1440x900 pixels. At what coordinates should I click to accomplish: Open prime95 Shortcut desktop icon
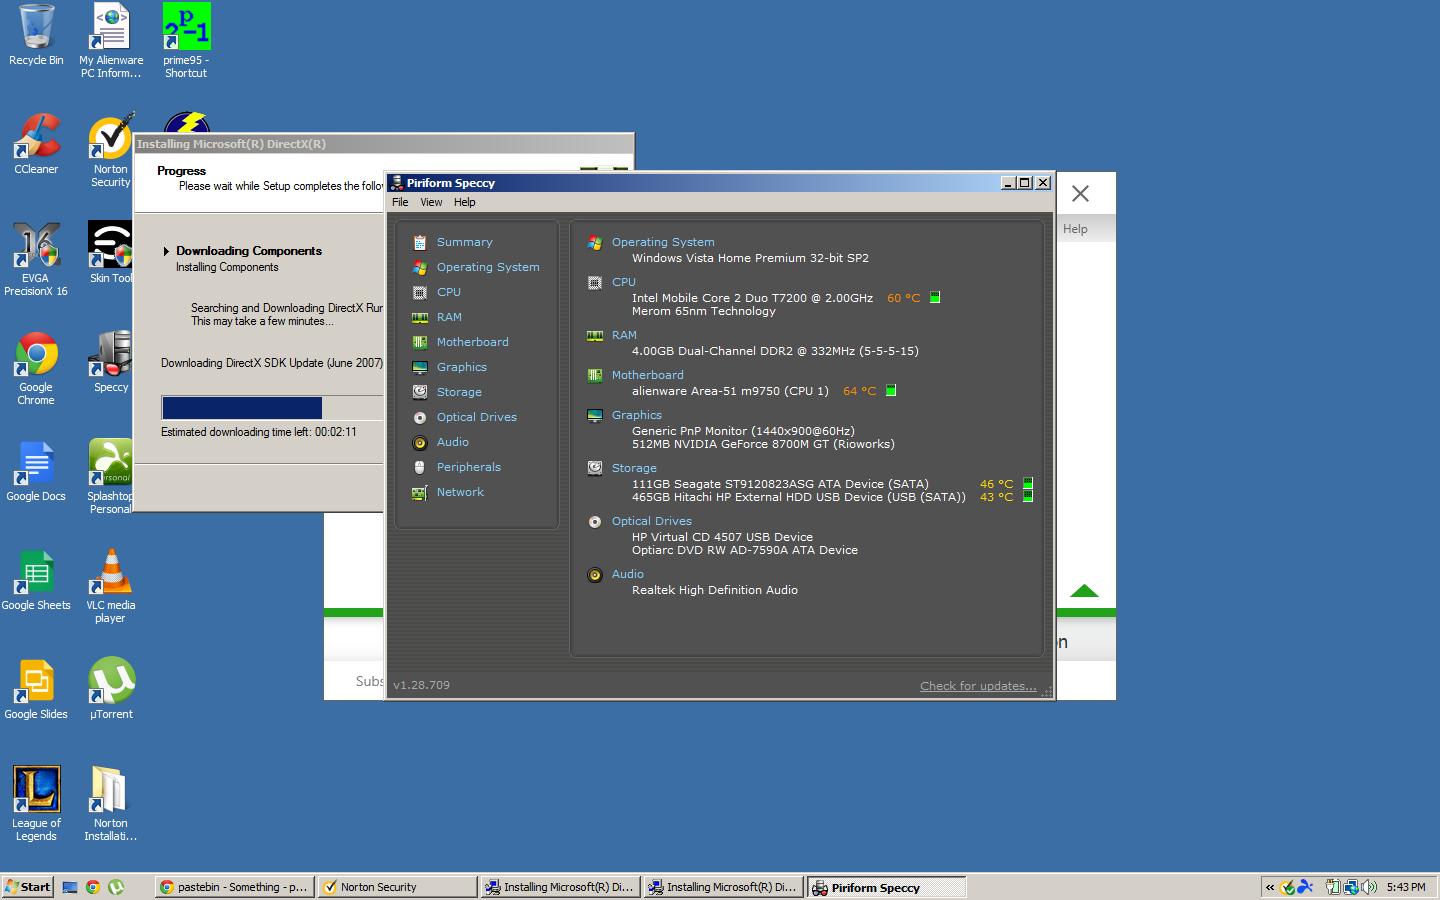[186, 40]
